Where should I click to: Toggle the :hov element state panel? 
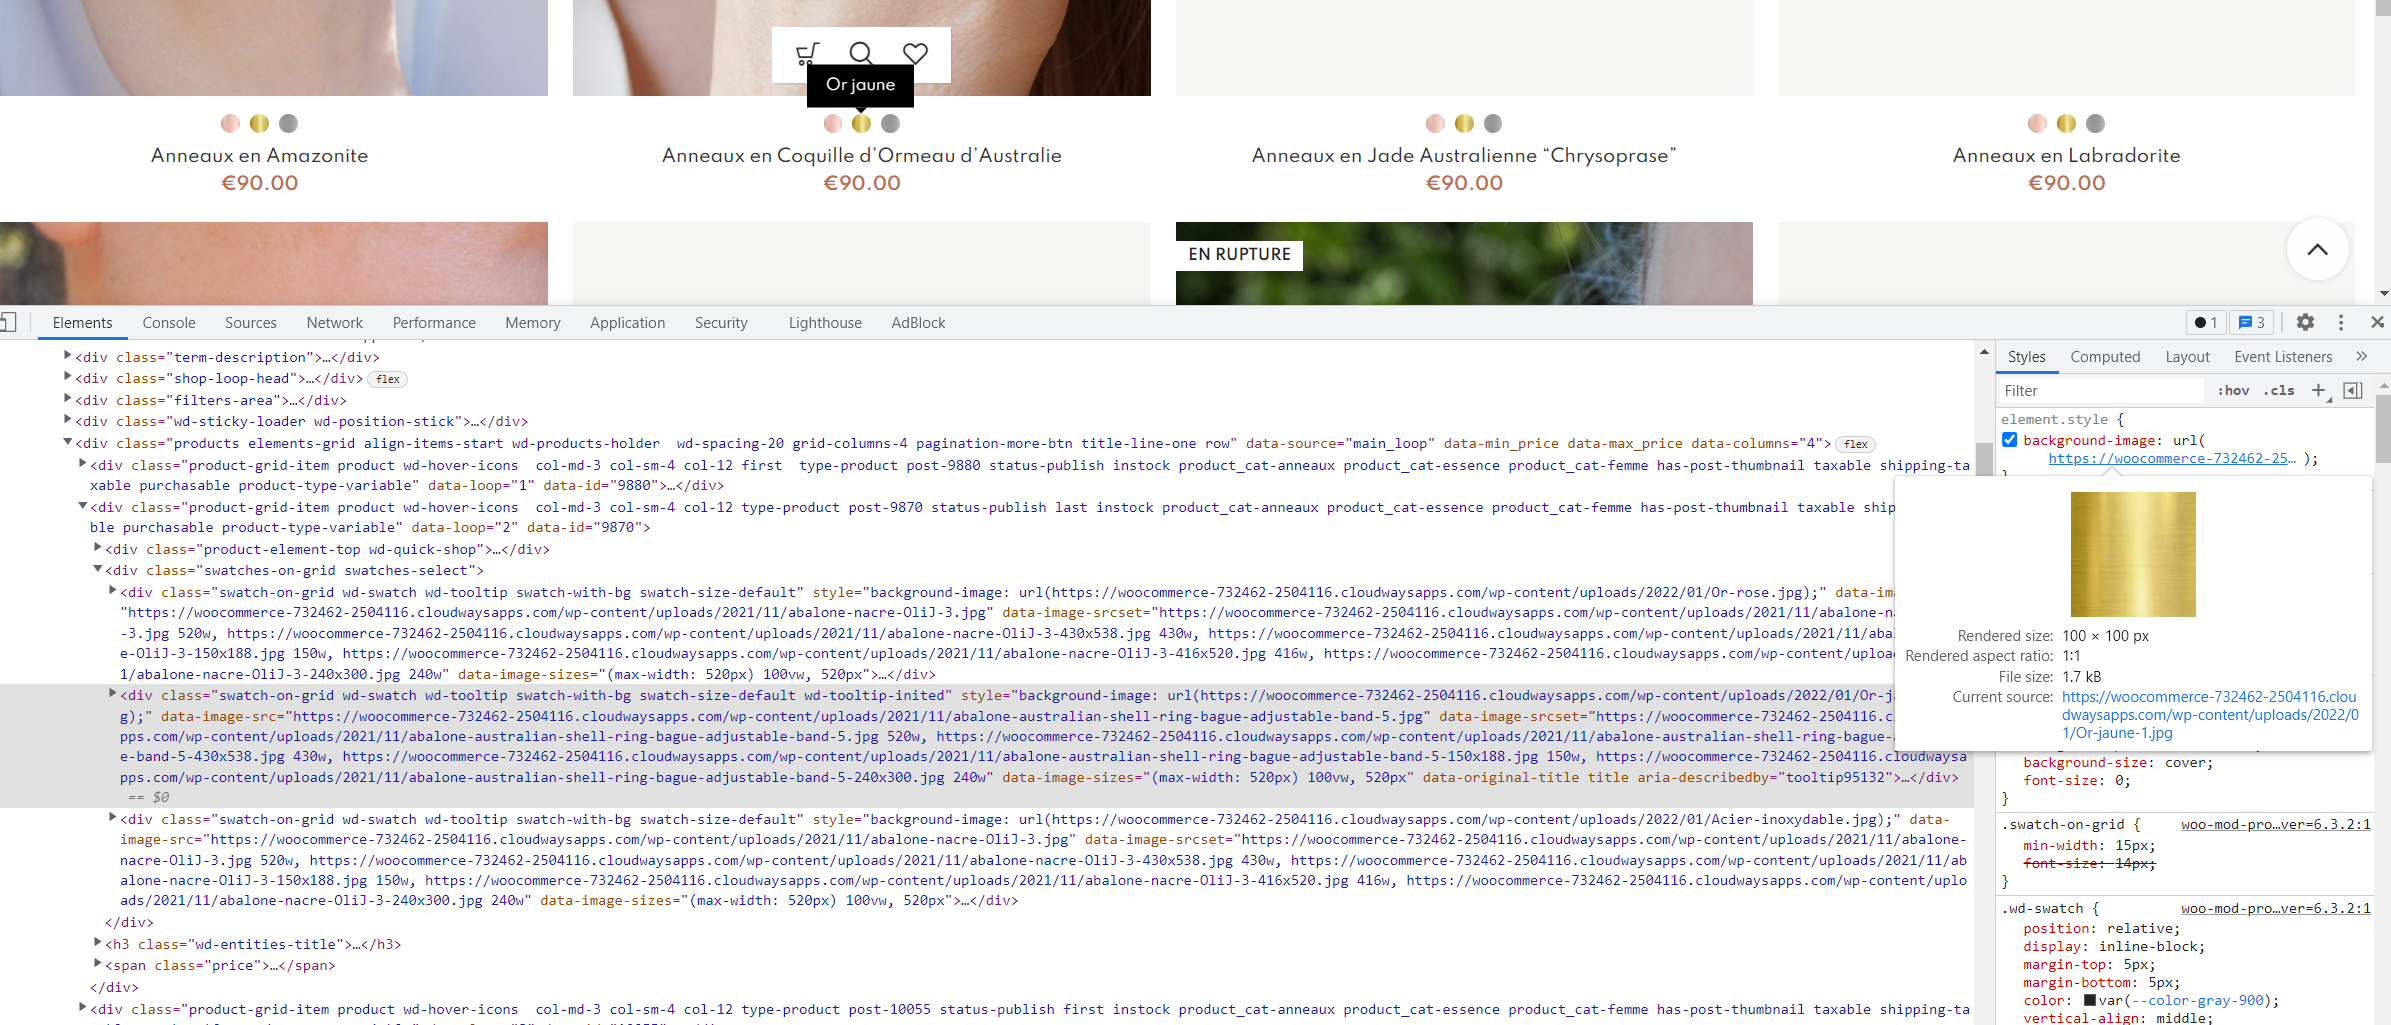[x=2233, y=390]
